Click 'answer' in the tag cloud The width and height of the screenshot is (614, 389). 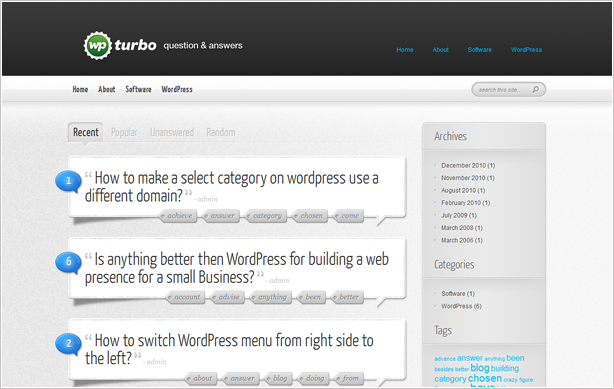click(470, 358)
